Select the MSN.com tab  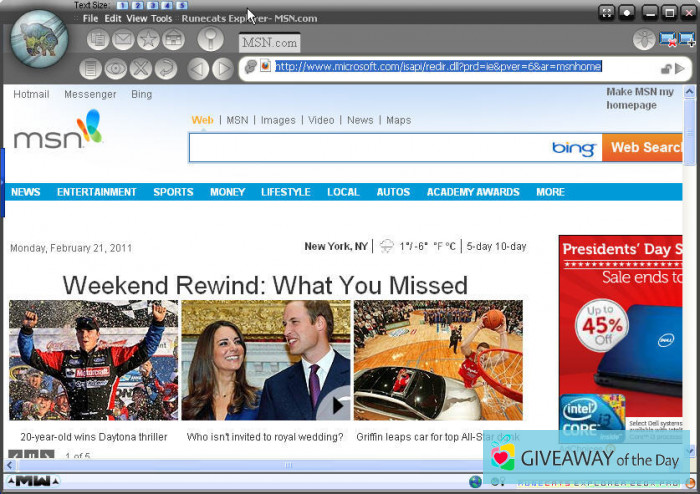[x=270, y=43]
